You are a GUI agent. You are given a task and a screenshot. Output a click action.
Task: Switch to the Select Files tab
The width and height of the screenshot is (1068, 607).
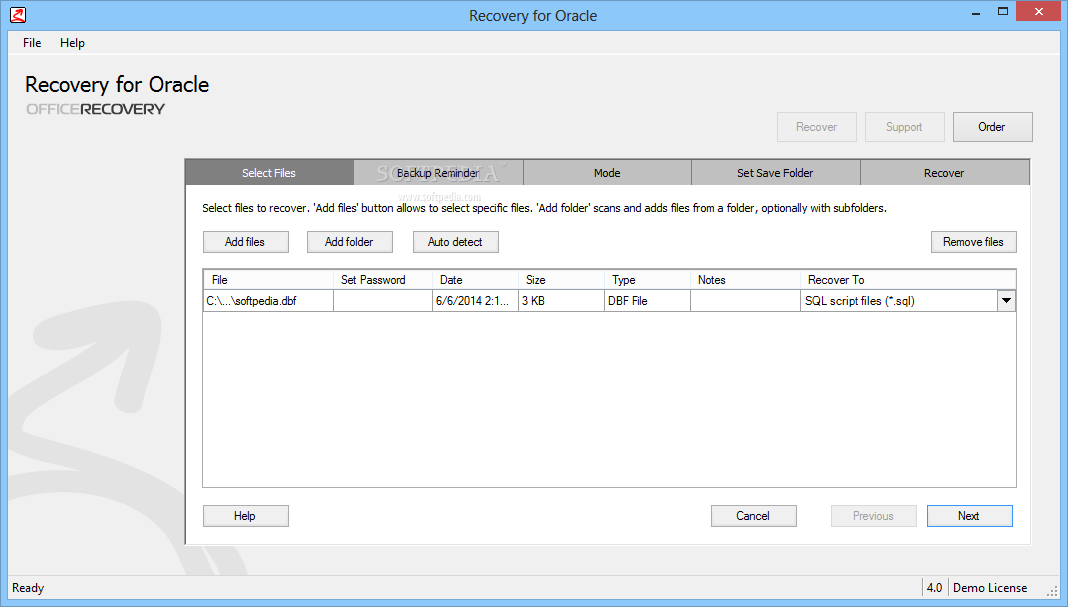pyautogui.click(x=269, y=173)
